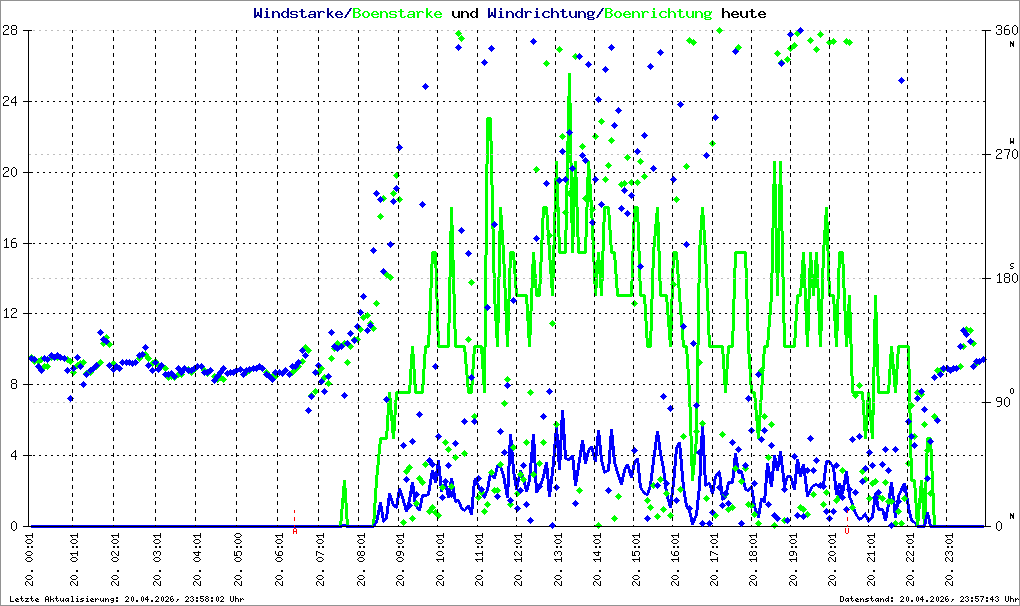
Task: Click the 28 label on the left axis
Action: pyautogui.click(x=9, y=30)
